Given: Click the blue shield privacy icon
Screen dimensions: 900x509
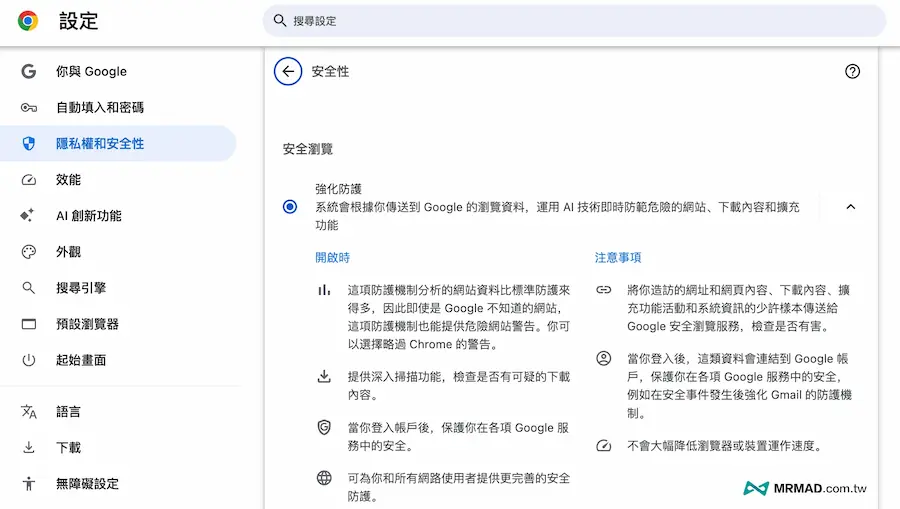Looking at the screenshot, I should [x=29, y=143].
